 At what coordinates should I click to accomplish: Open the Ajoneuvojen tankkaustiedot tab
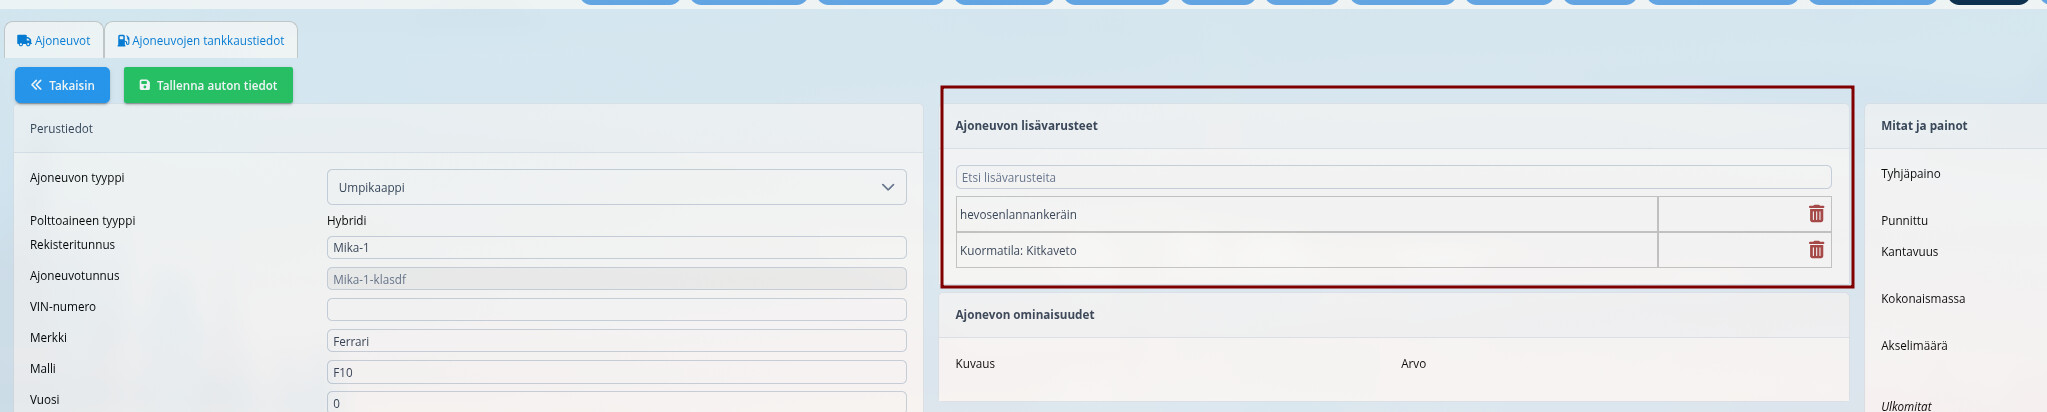(201, 41)
